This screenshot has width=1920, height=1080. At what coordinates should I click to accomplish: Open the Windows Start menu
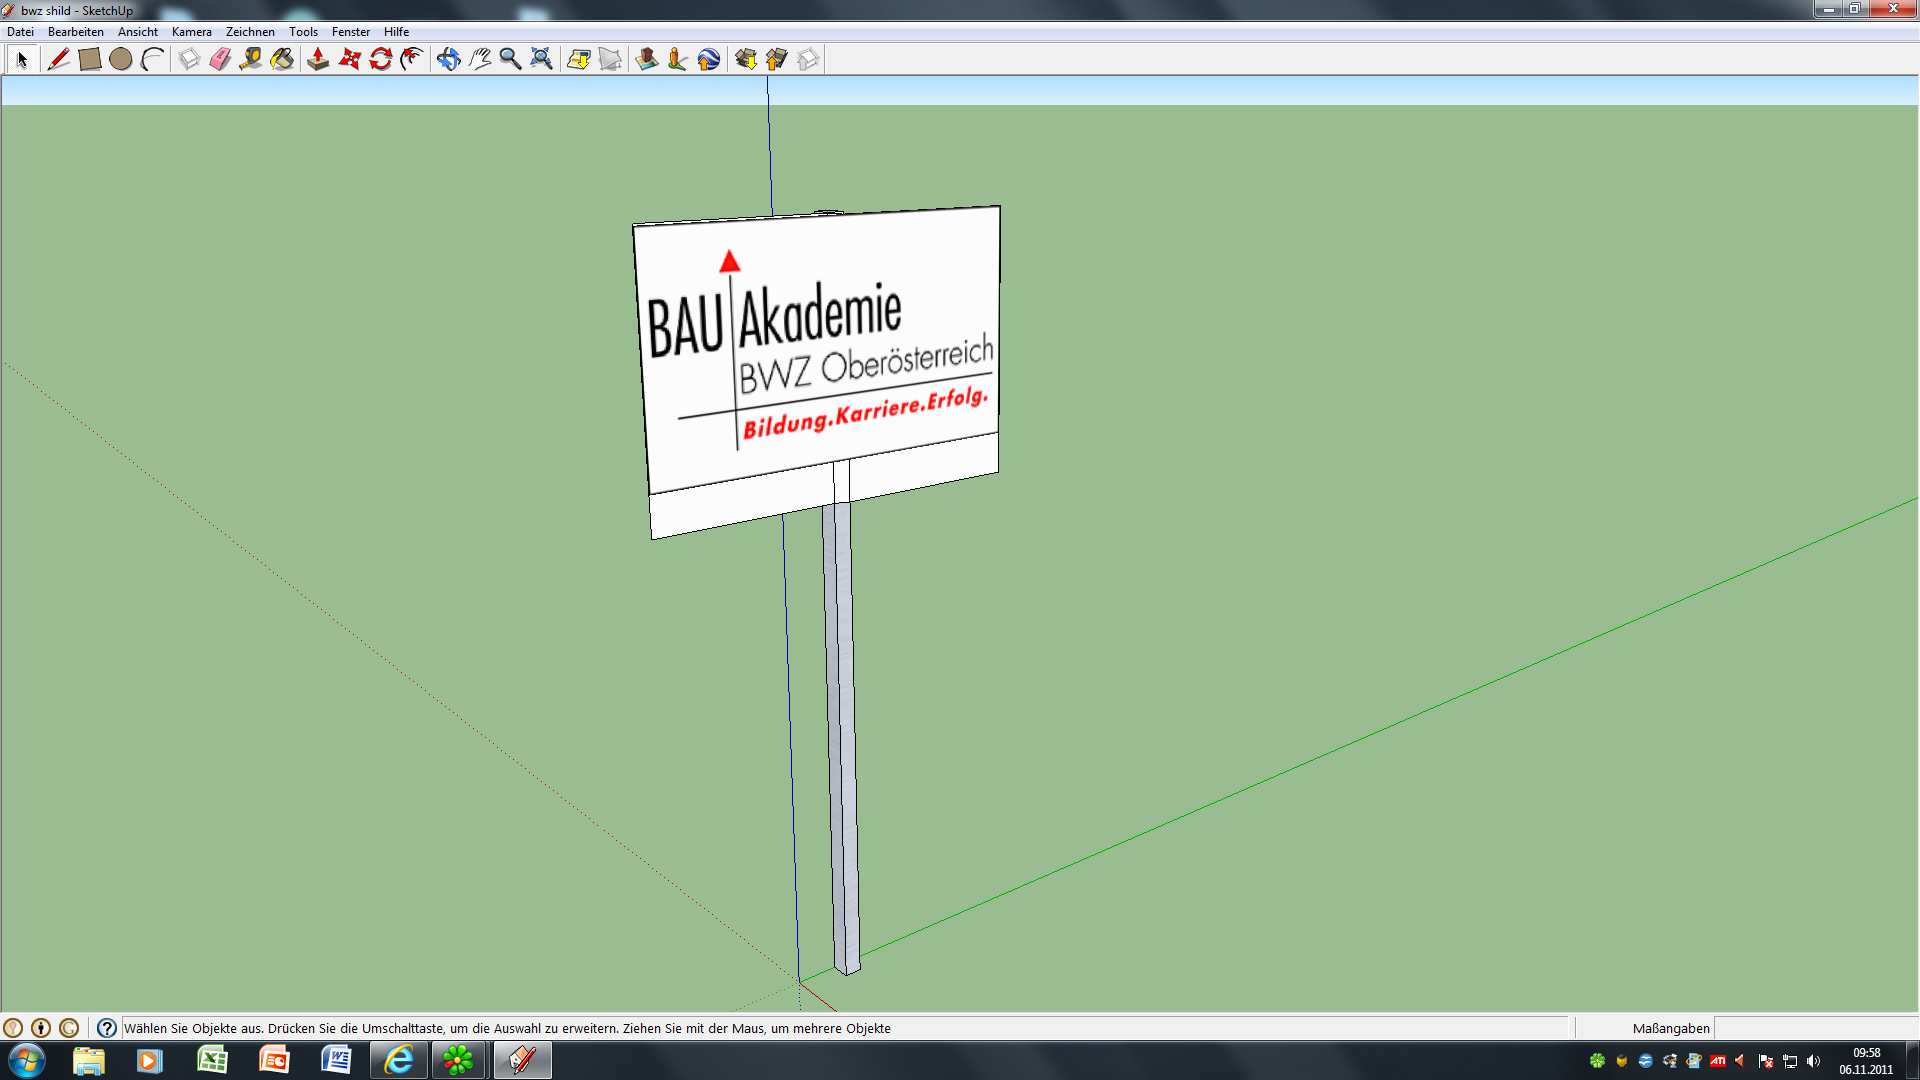pos(27,1060)
